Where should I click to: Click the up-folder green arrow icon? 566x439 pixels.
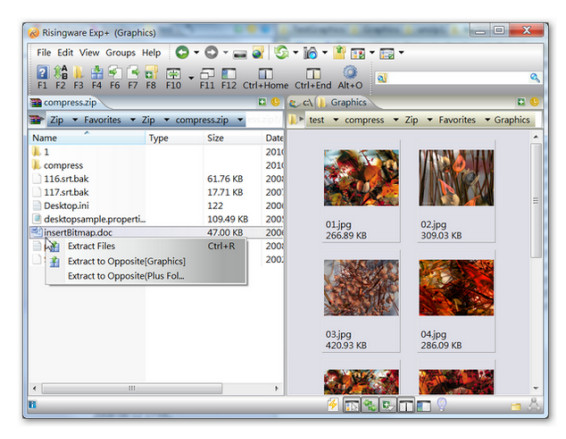click(x=339, y=53)
